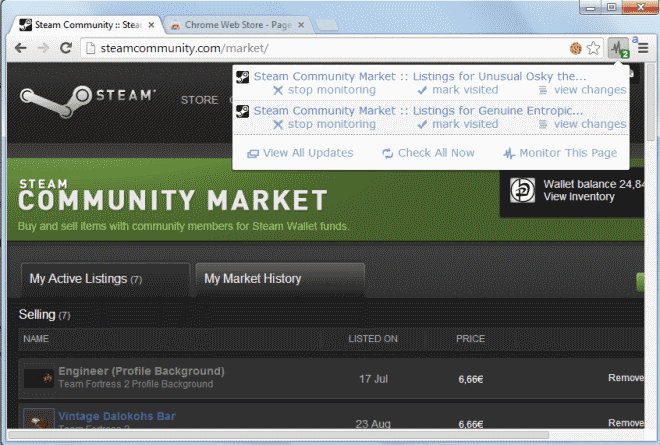Click Vintage Dalokohs Bar thumbnail
Screen dimensions: 660x445
(x=39, y=418)
